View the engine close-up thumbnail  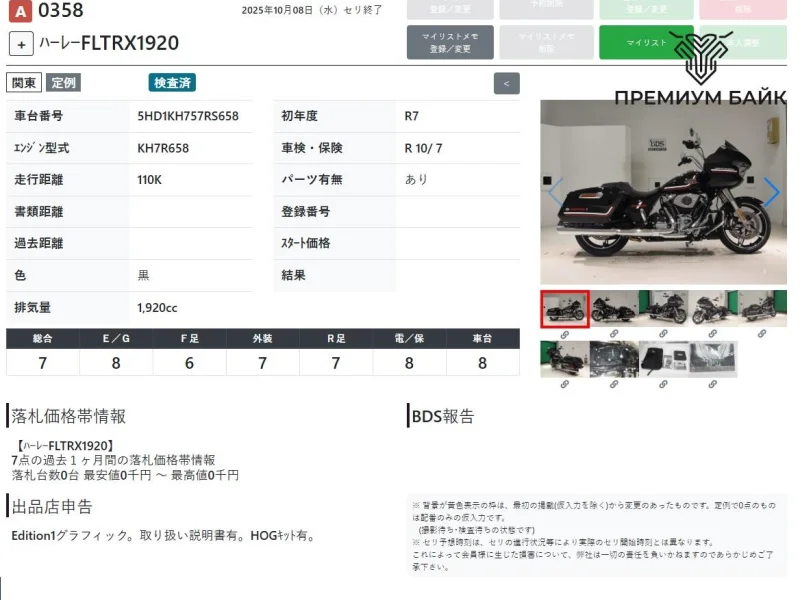click(614, 358)
